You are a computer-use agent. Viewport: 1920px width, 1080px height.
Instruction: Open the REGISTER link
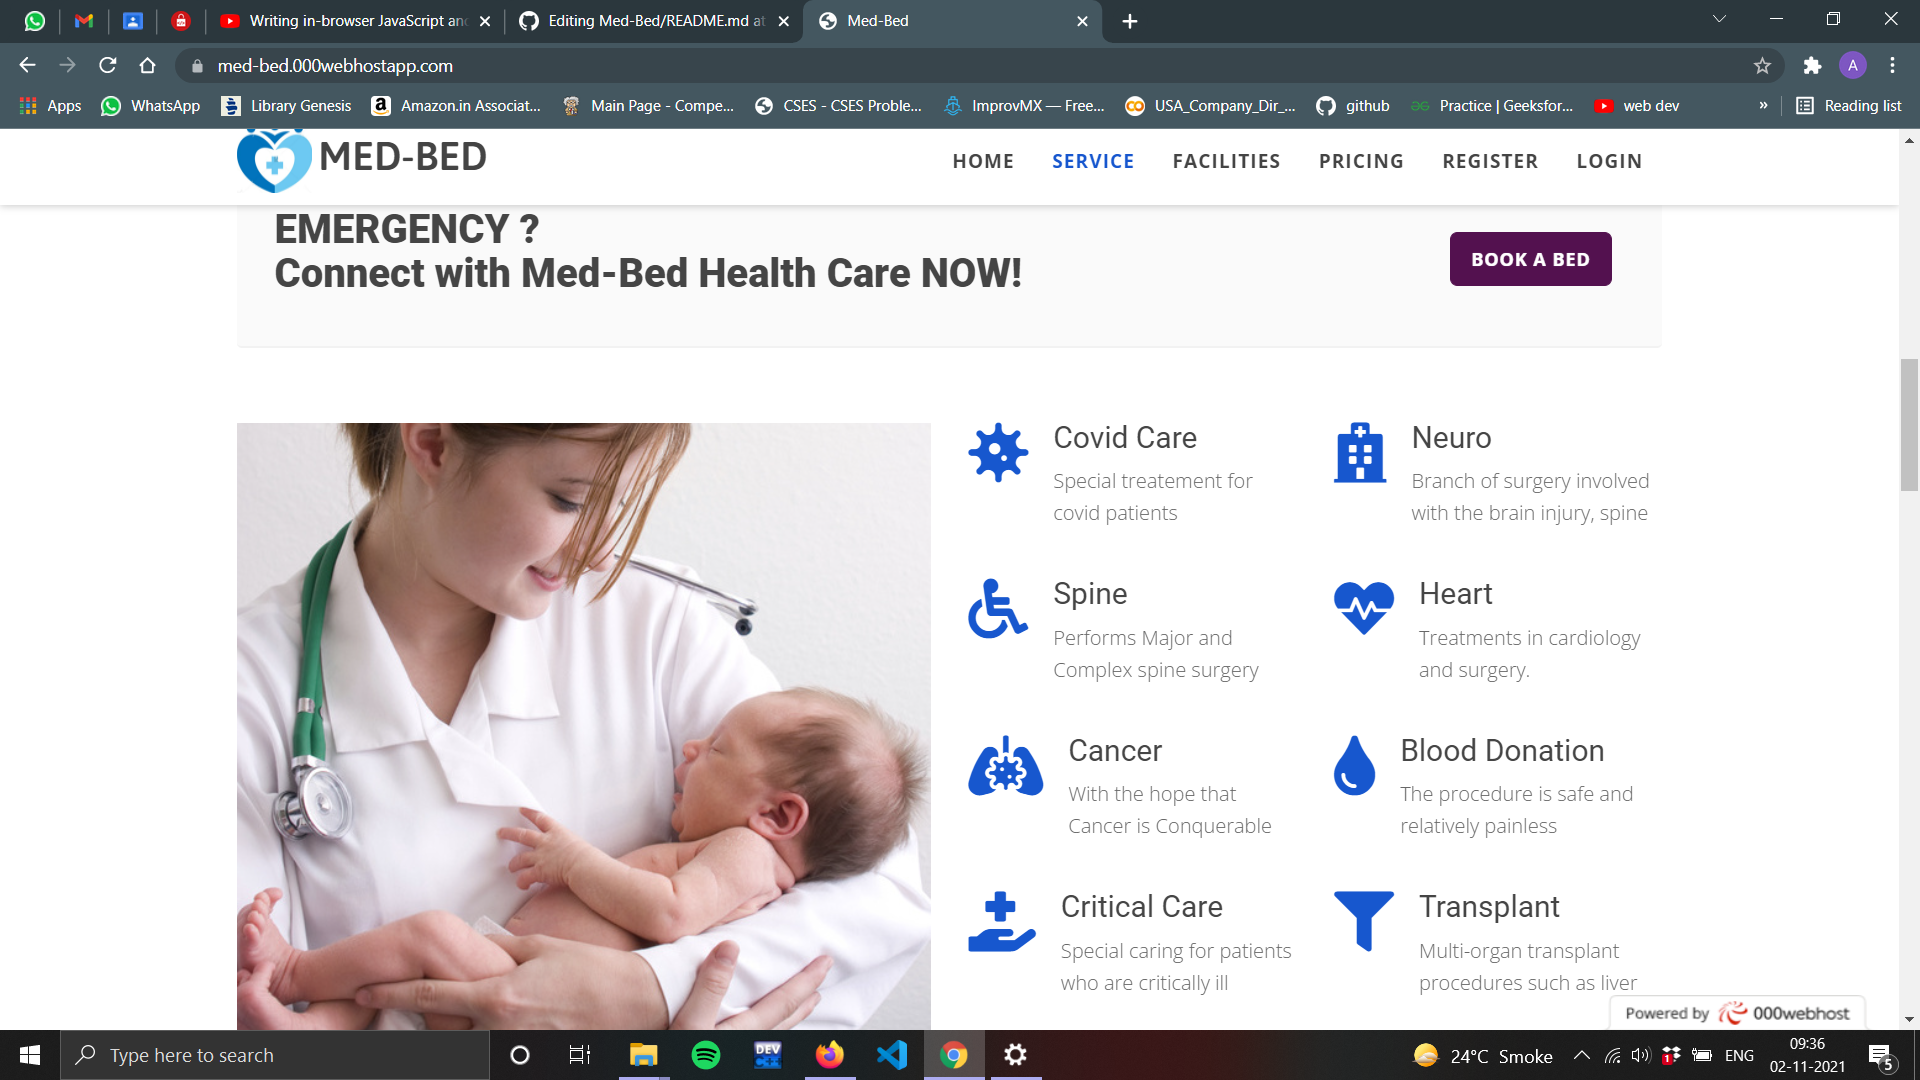[x=1489, y=161]
